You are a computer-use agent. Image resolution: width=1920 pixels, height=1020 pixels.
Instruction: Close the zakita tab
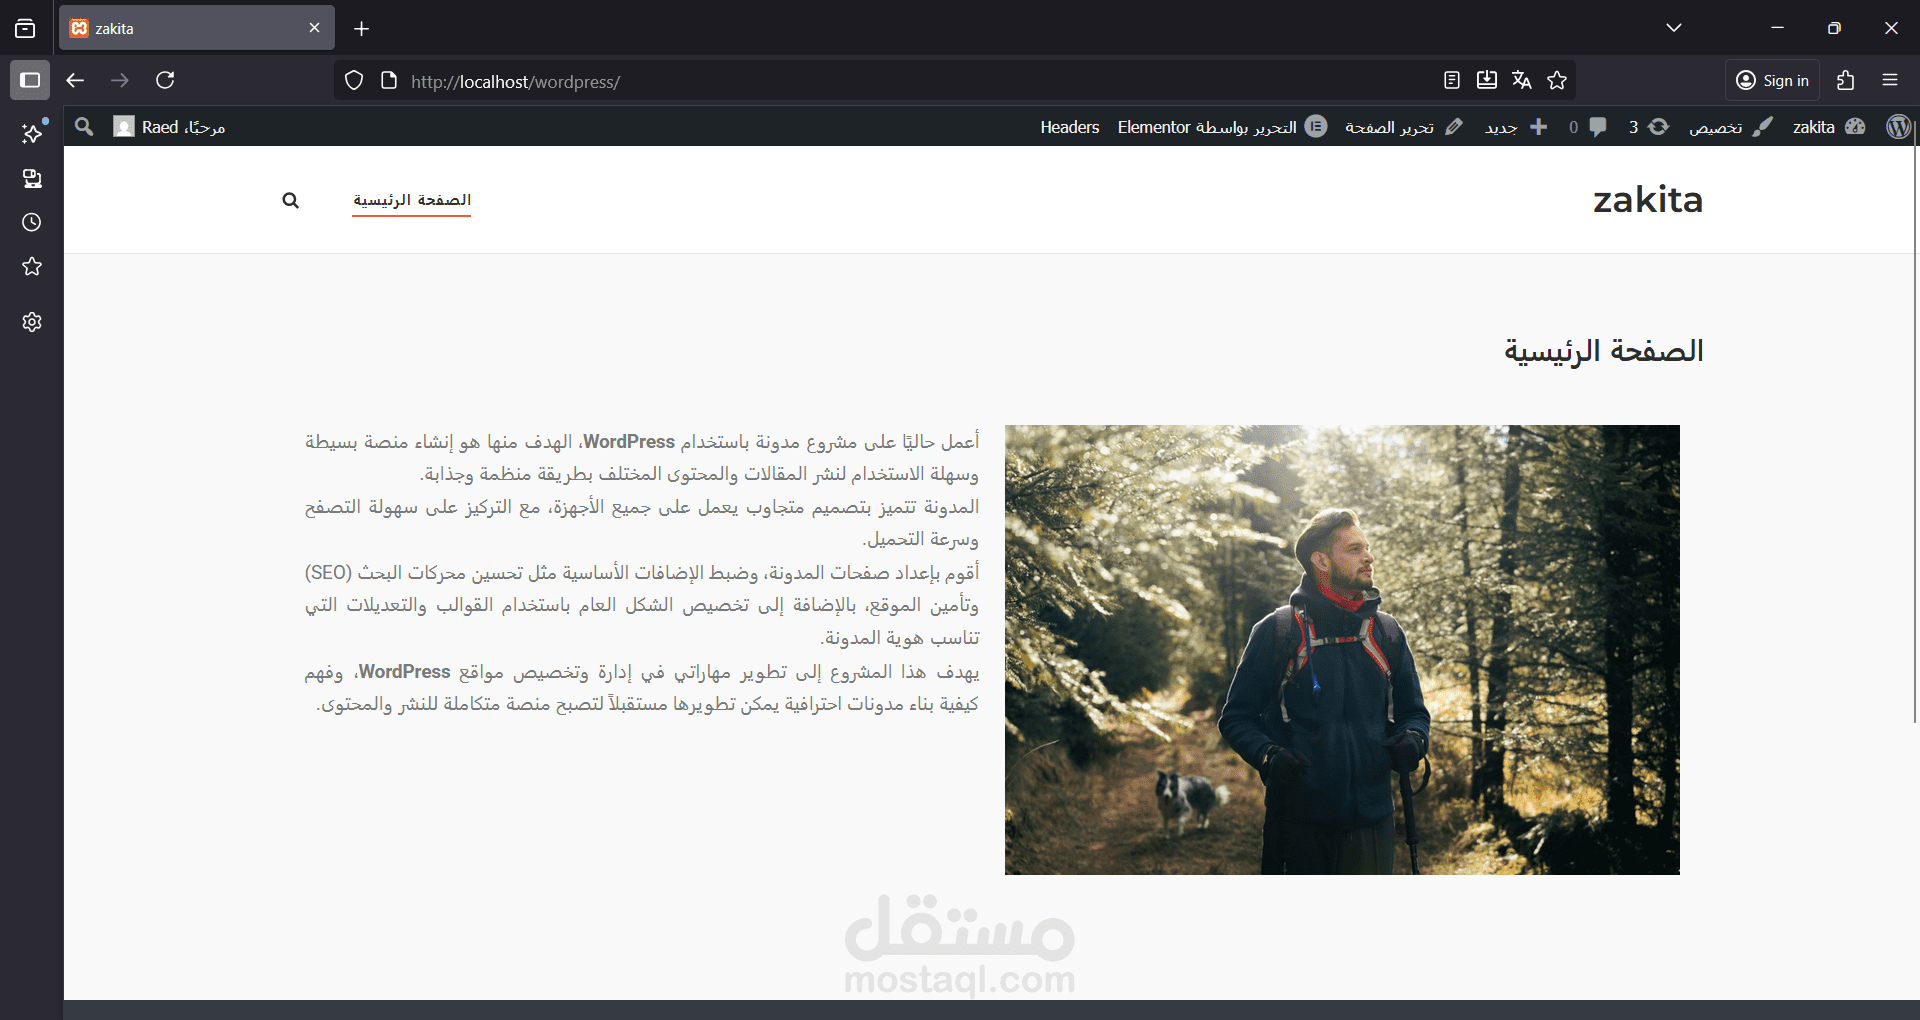[314, 28]
